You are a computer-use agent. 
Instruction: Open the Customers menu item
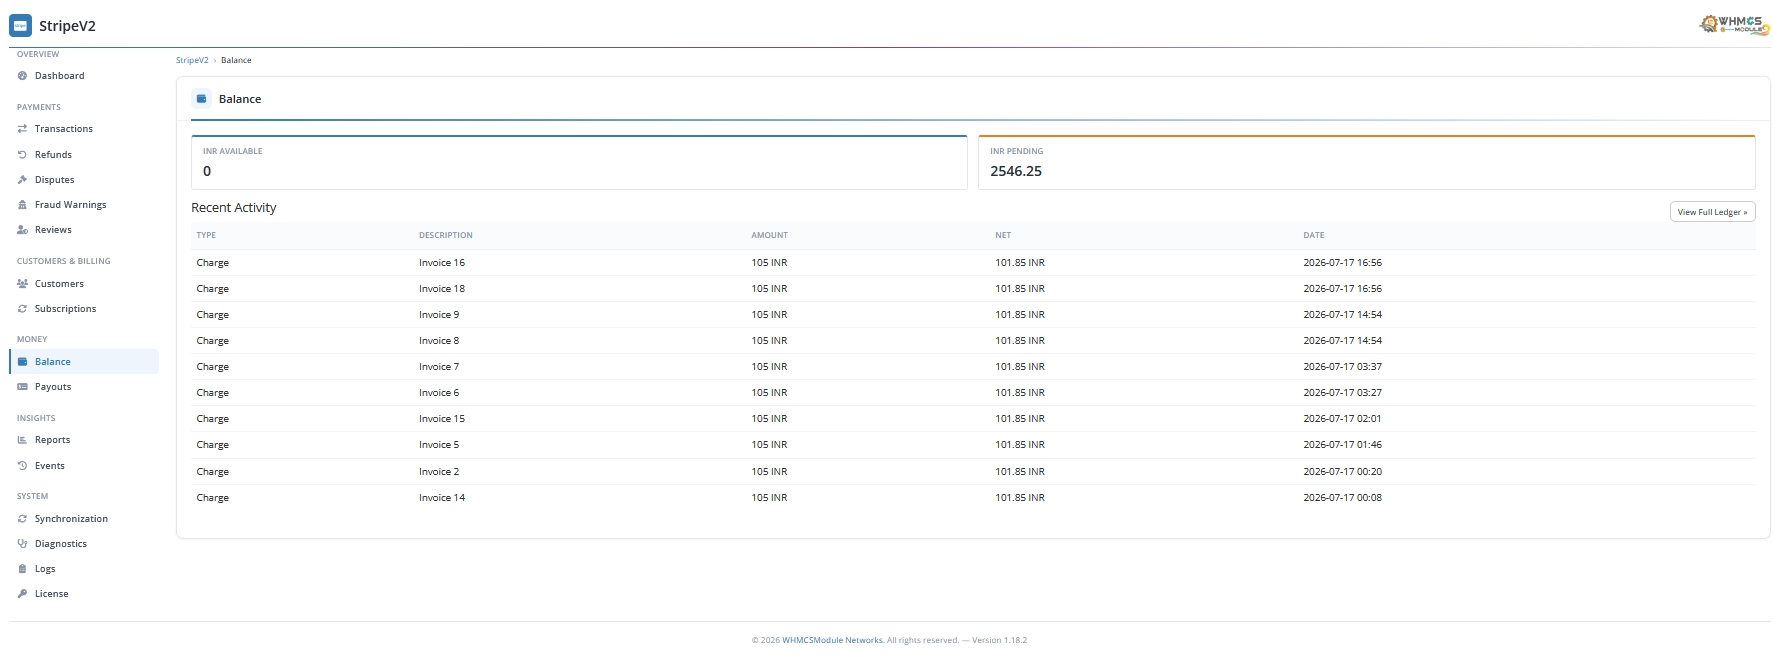pyautogui.click(x=84, y=284)
